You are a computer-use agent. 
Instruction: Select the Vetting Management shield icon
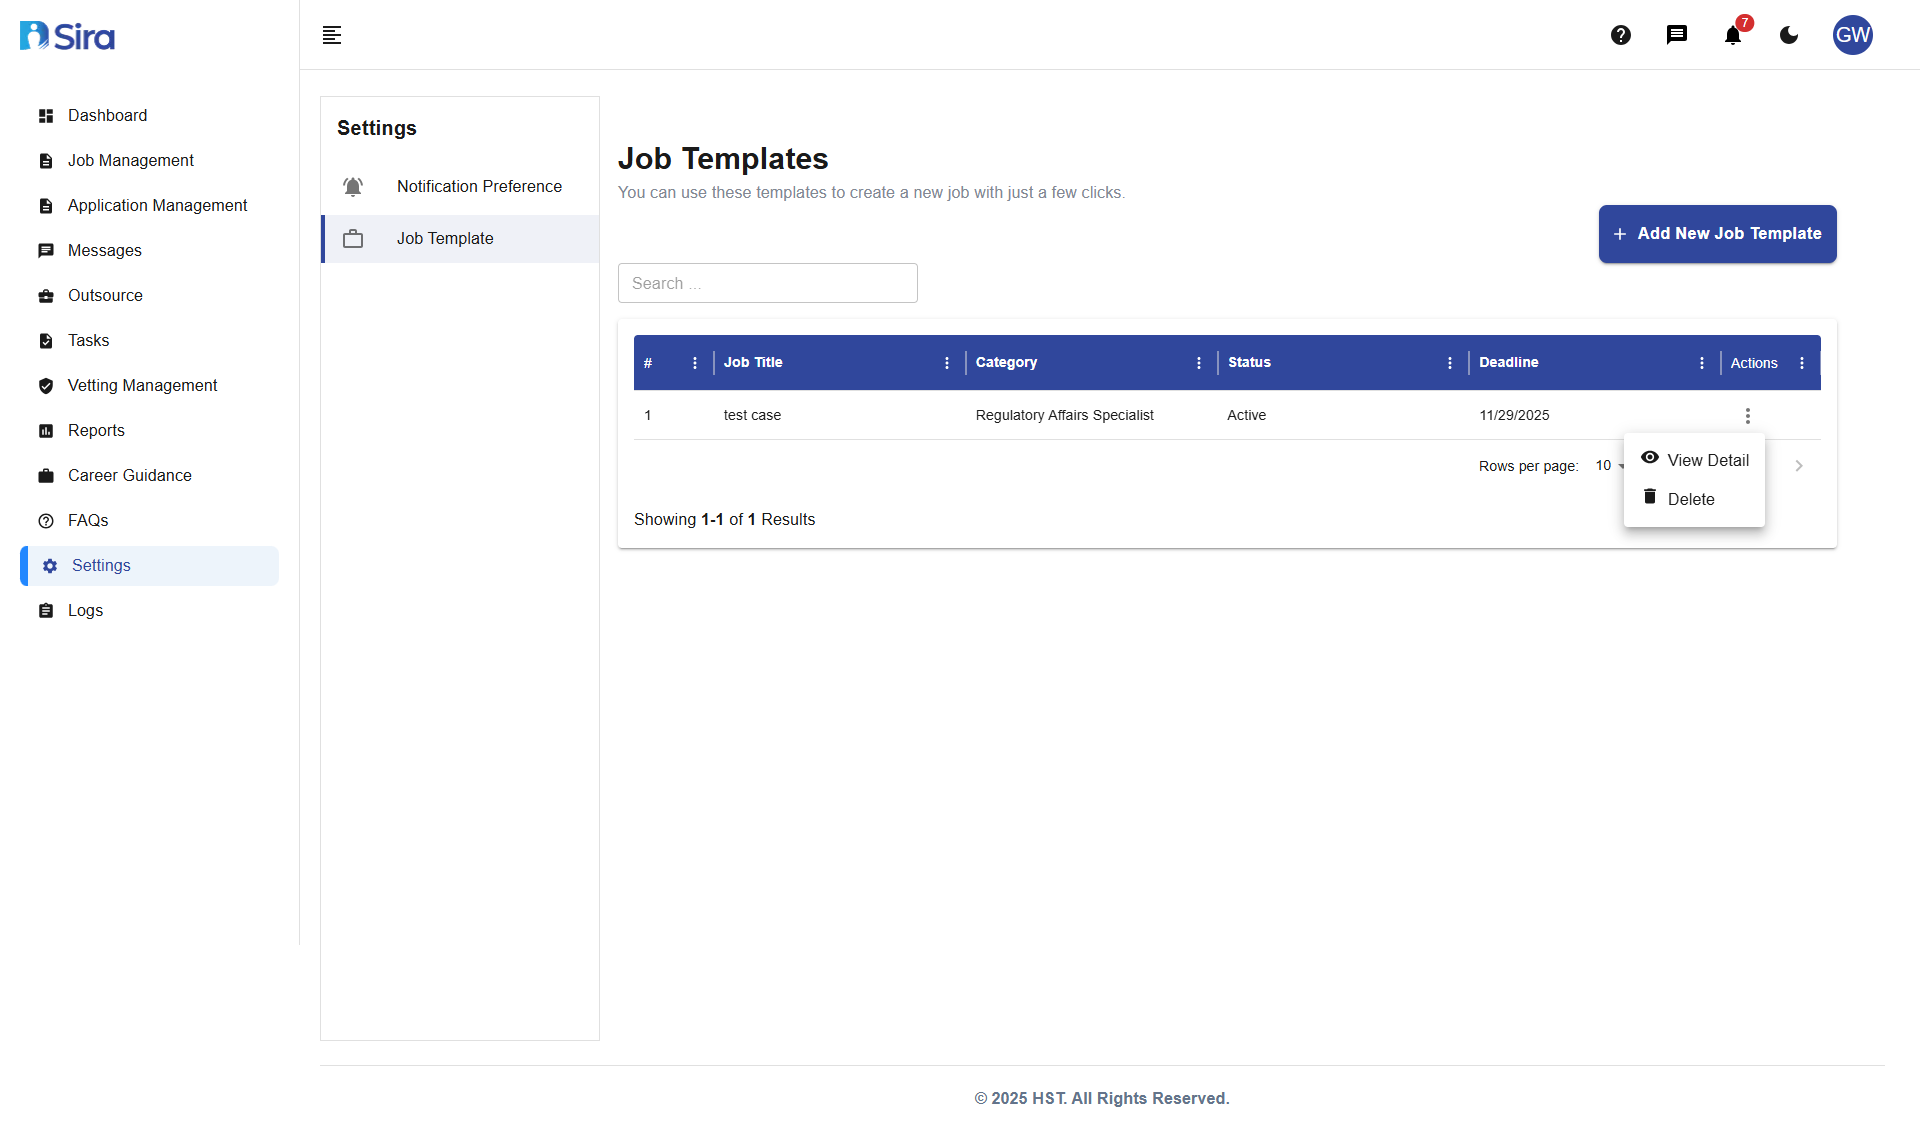pos(46,386)
